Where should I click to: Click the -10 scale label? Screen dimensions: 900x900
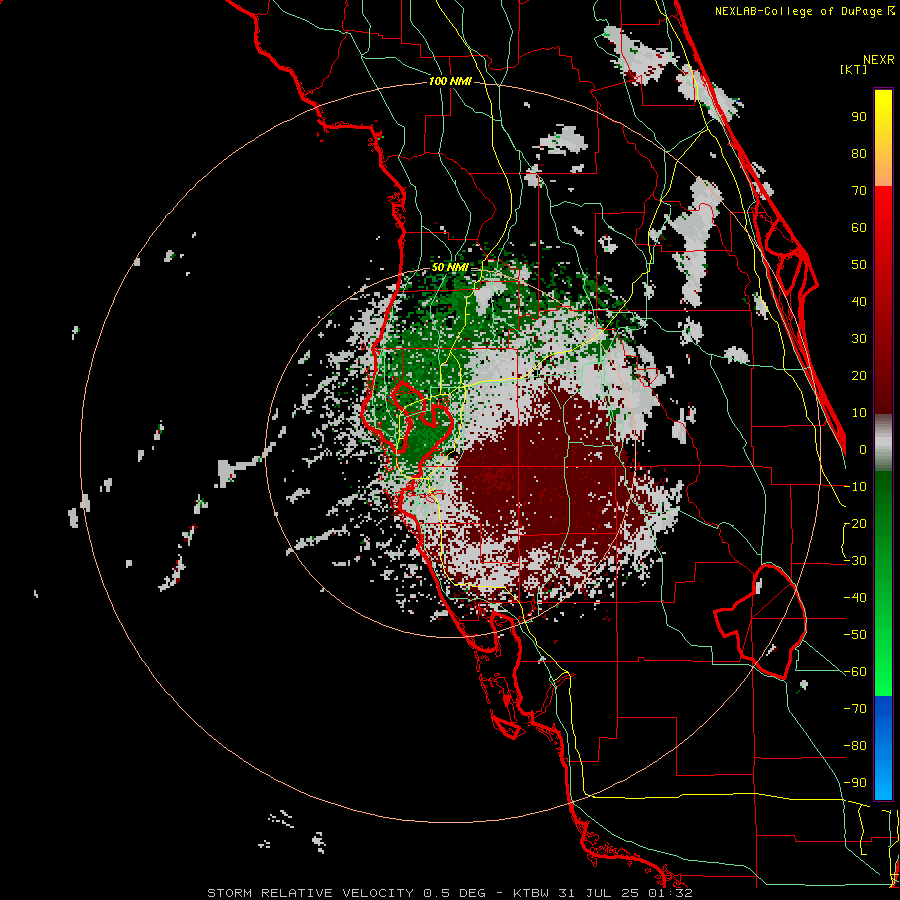[855, 487]
